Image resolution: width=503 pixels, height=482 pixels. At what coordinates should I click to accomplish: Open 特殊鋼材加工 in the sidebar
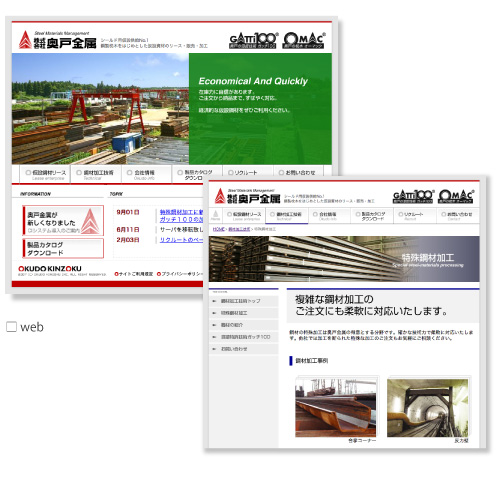click(x=244, y=313)
